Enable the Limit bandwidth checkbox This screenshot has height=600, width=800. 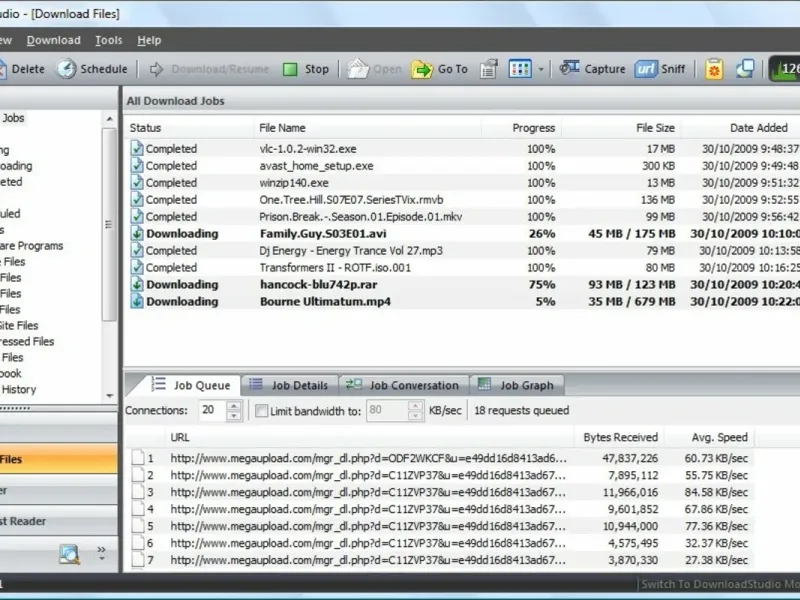coord(261,411)
